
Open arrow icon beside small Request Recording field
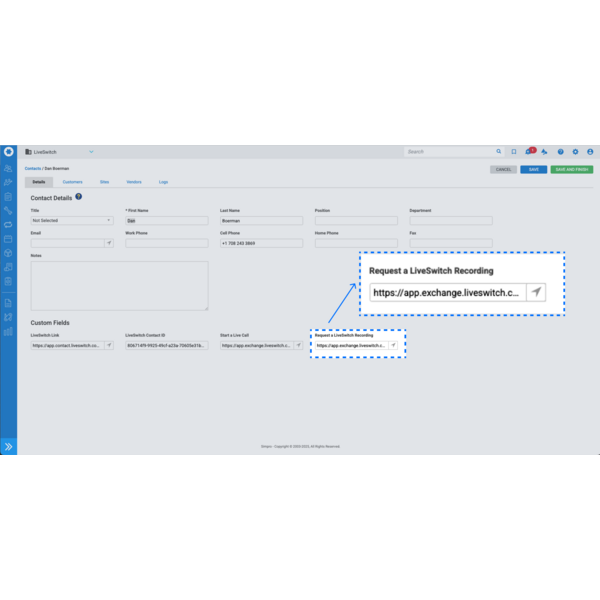tap(393, 345)
